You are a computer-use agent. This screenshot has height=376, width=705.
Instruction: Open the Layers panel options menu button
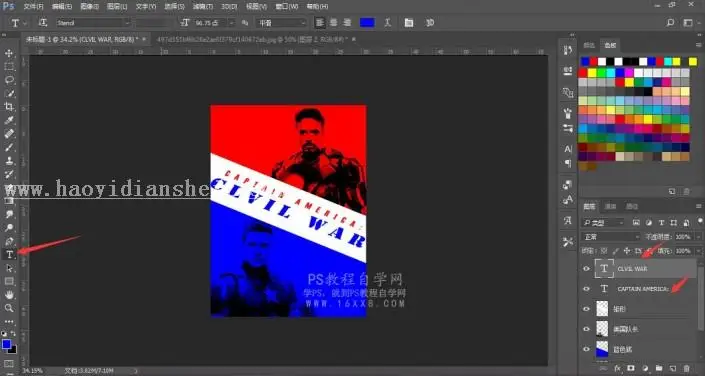click(699, 206)
